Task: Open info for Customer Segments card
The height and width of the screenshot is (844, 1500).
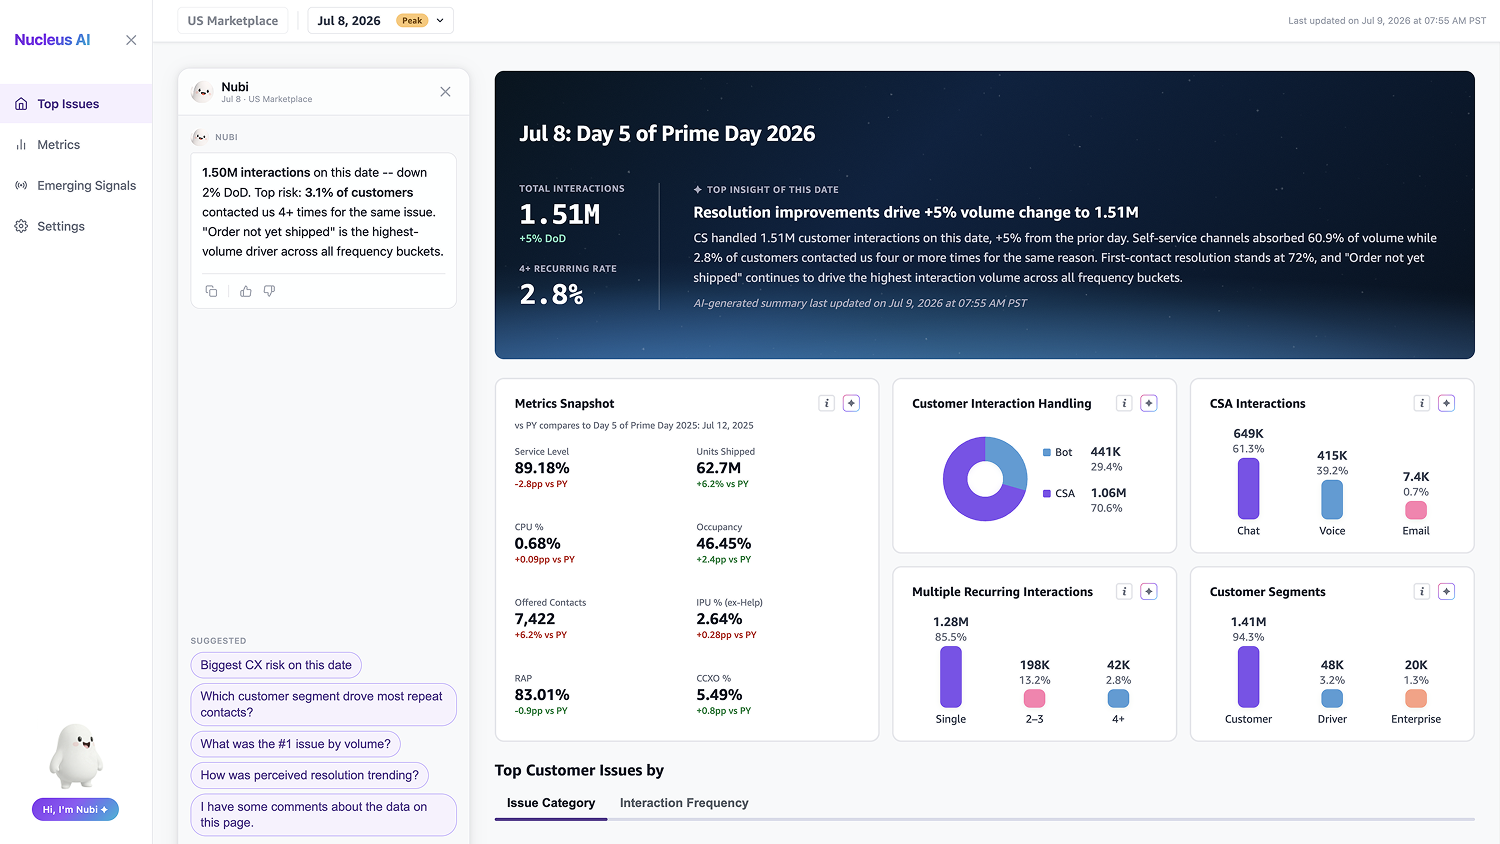Action: click(x=1421, y=591)
